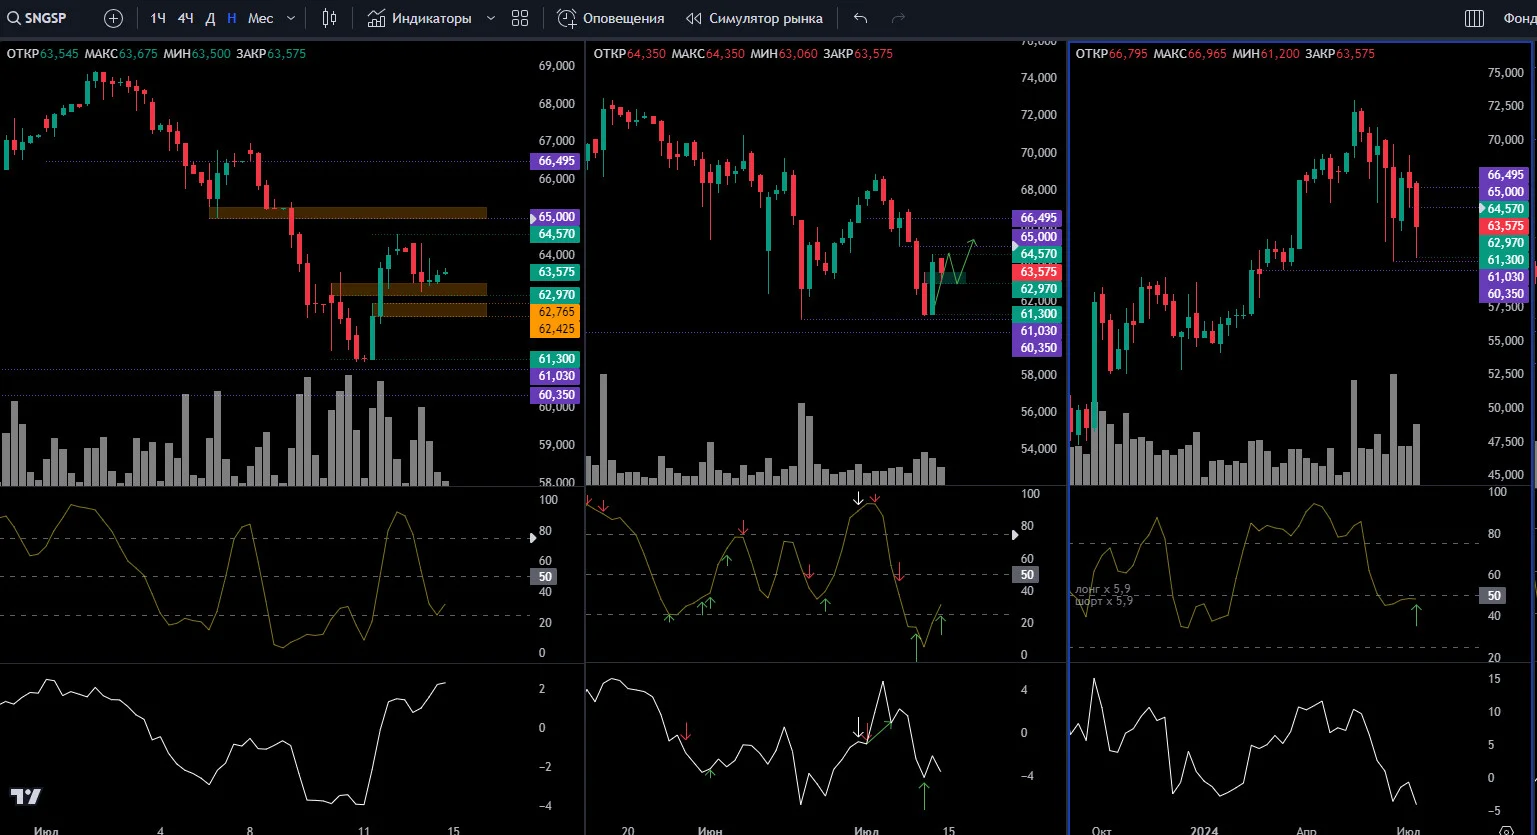
Task: Click the orange 62,765 price label
Action: pos(557,312)
